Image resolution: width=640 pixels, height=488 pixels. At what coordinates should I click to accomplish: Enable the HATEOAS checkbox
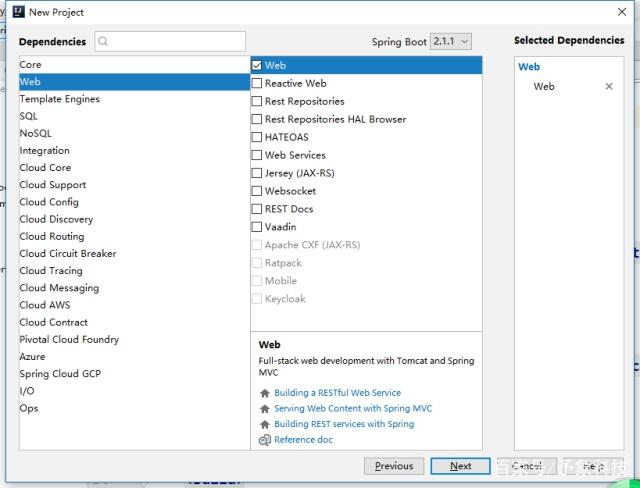[x=257, y=137]
